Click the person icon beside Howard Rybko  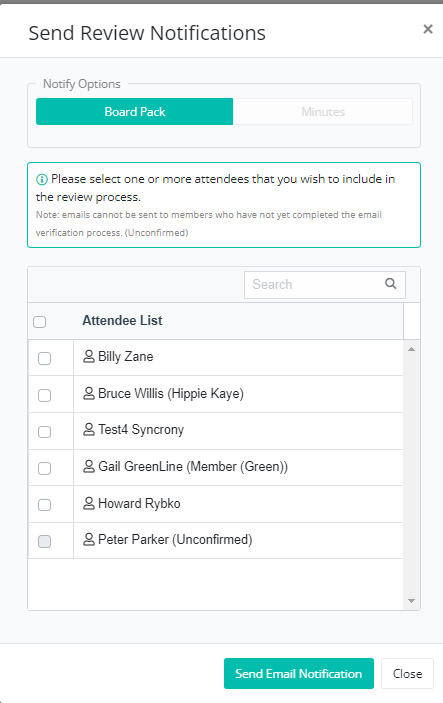(89, 503)
